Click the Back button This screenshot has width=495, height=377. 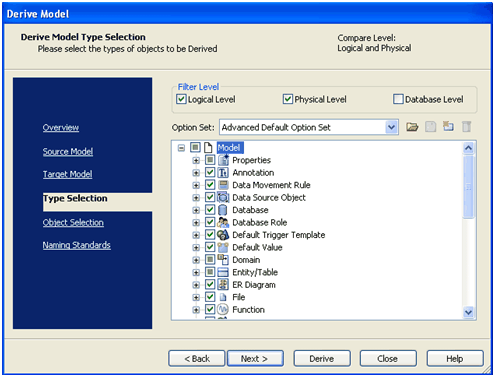[197, 359]
